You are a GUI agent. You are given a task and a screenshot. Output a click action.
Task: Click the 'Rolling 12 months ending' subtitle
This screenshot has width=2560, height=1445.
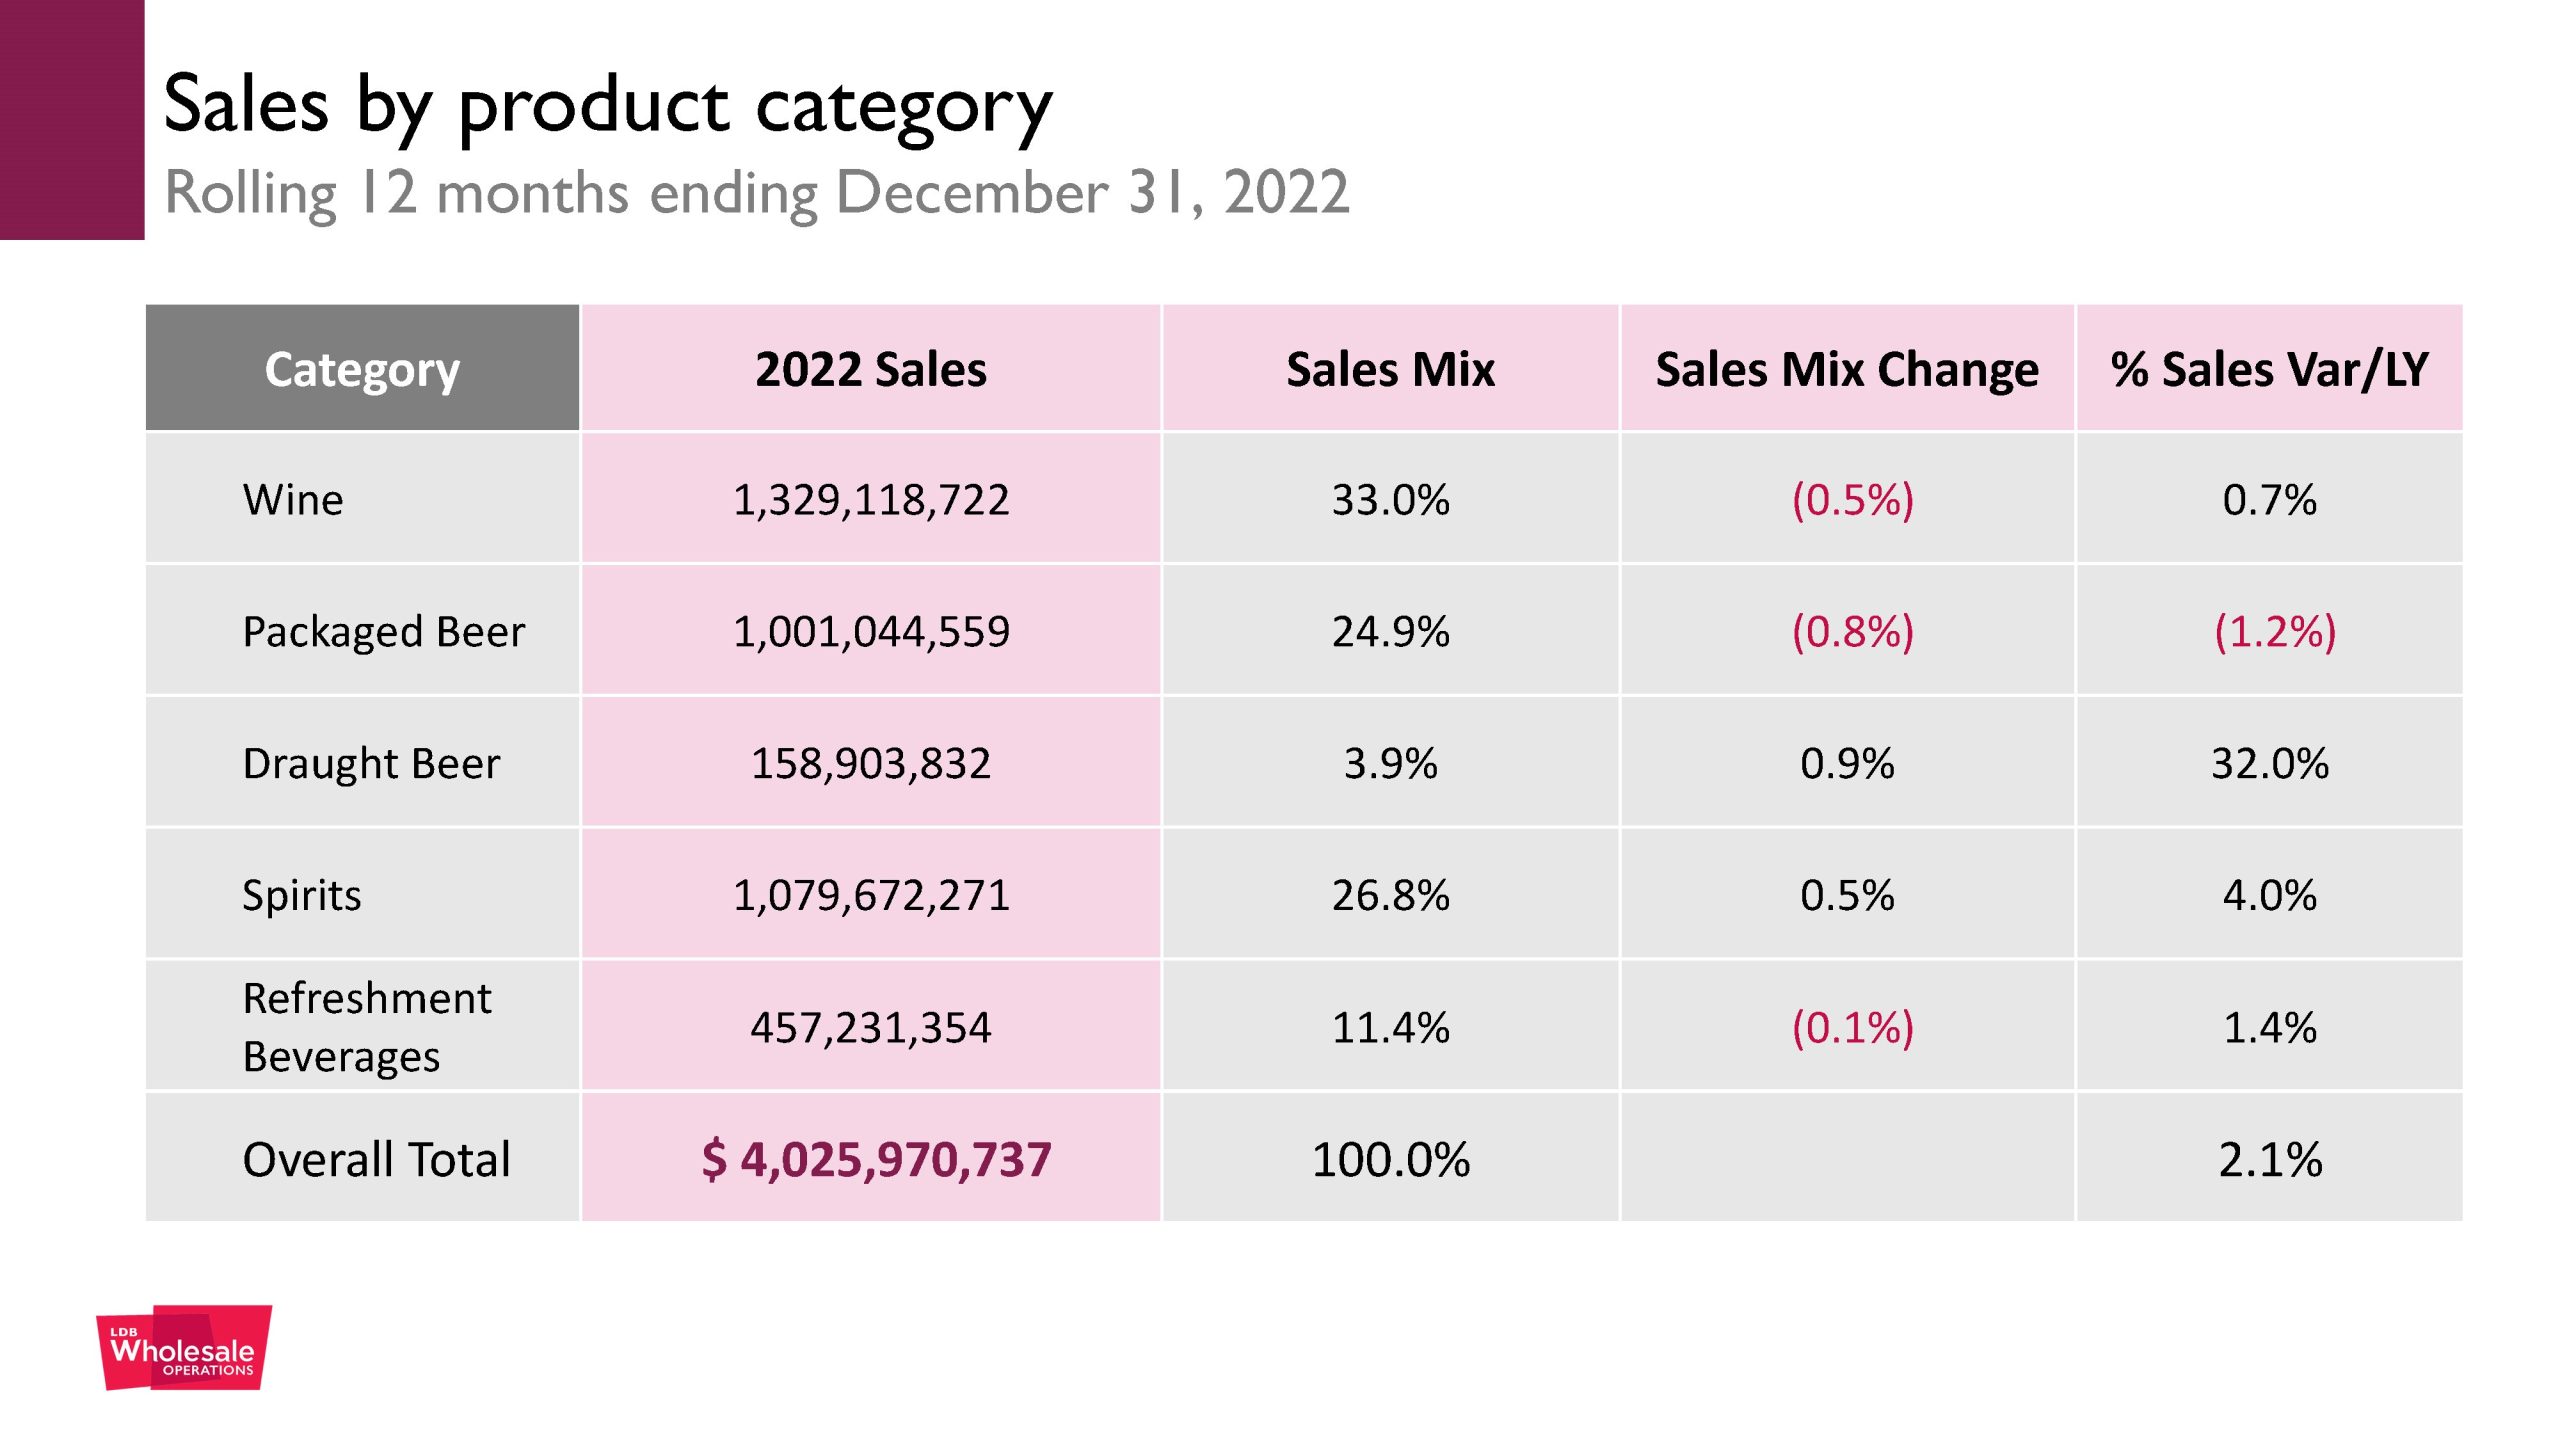757,193
